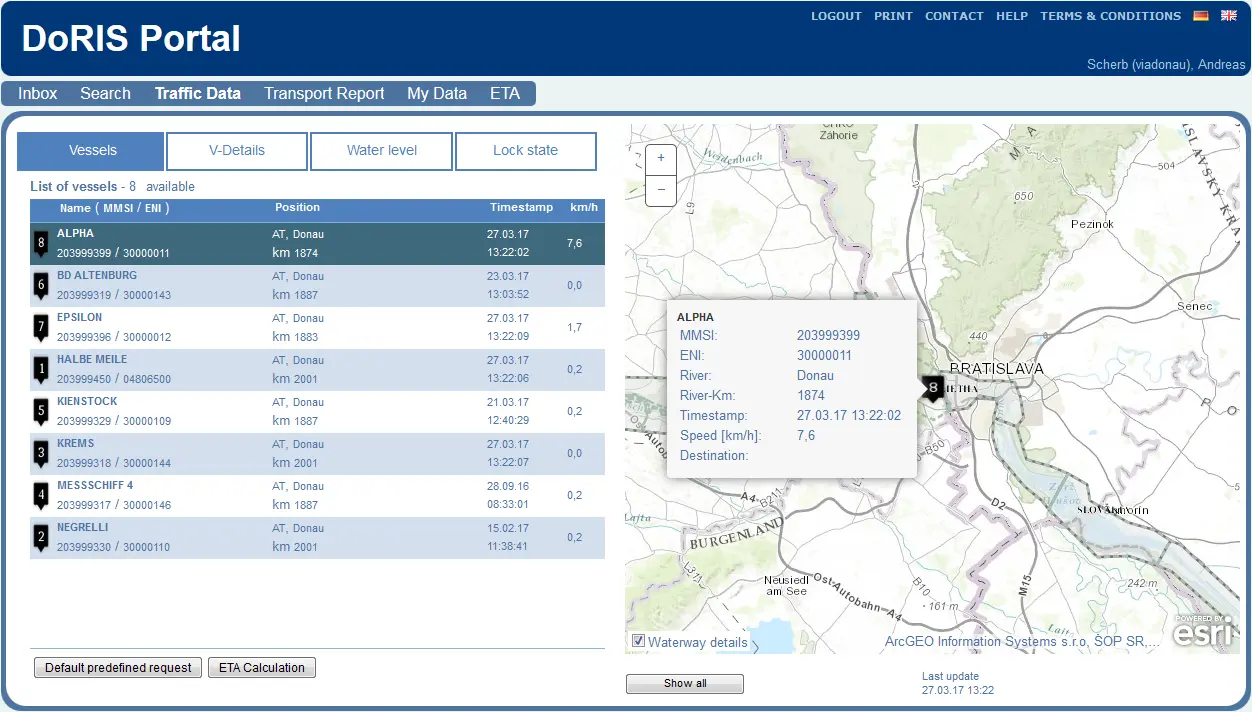Zoom in on the map
1252x712 pixels.
coord(661,159)
